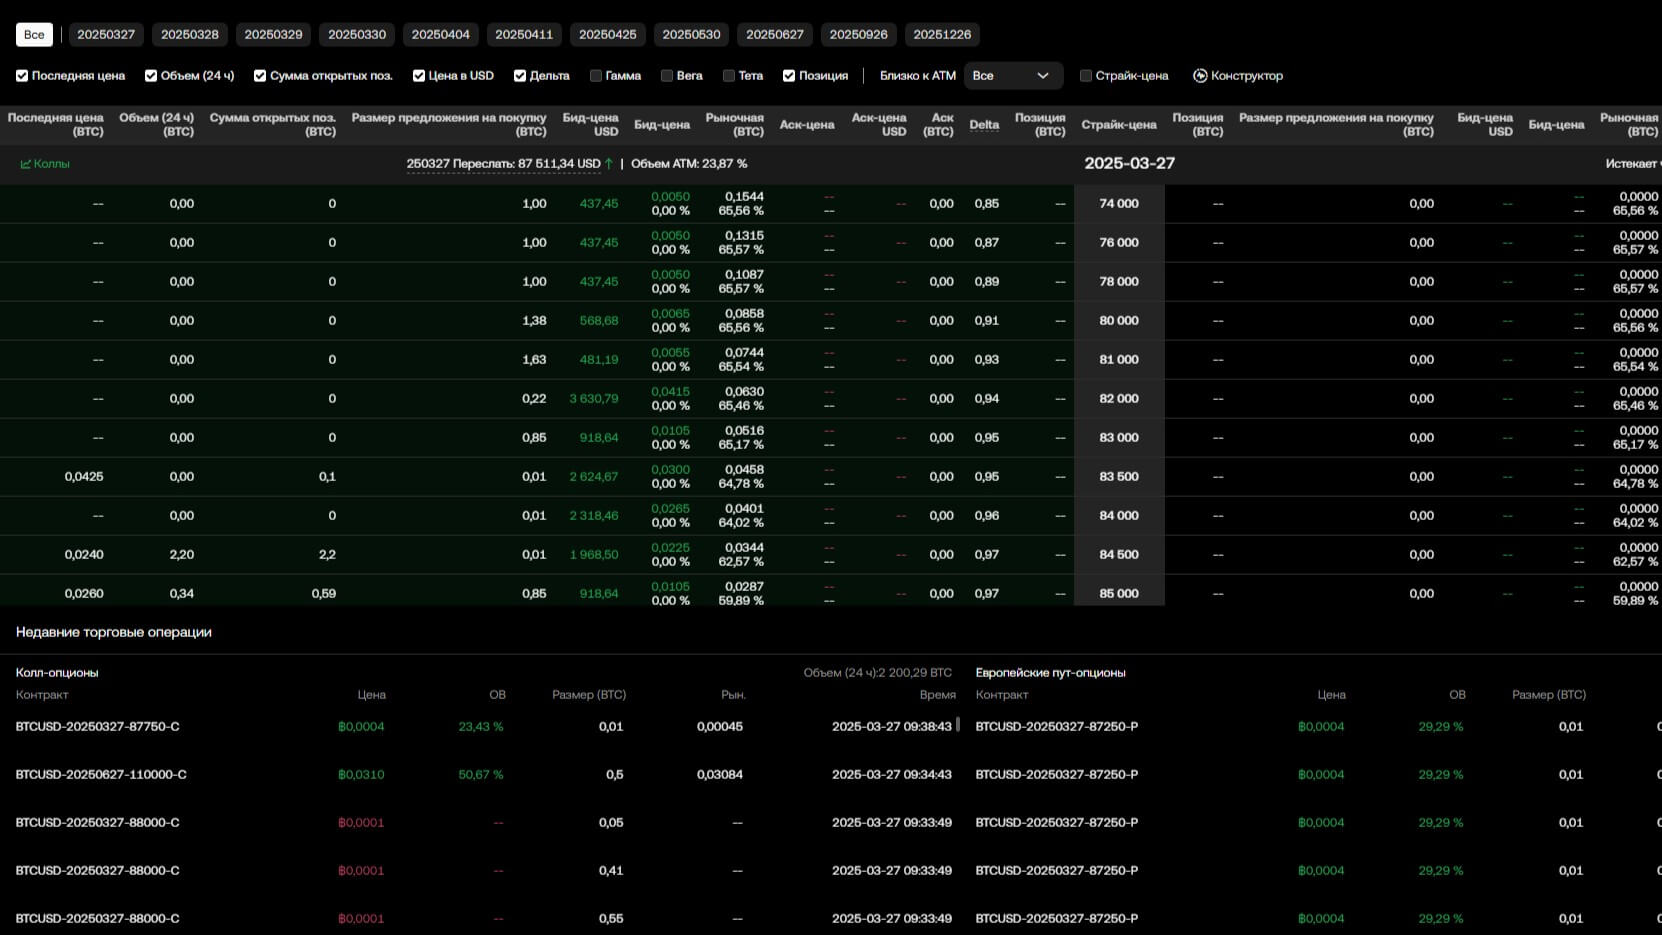This screenshot has width=1662, height=935.
Task: Click the 437,45 bid price at strike 74 000
Action: point(599,204)
